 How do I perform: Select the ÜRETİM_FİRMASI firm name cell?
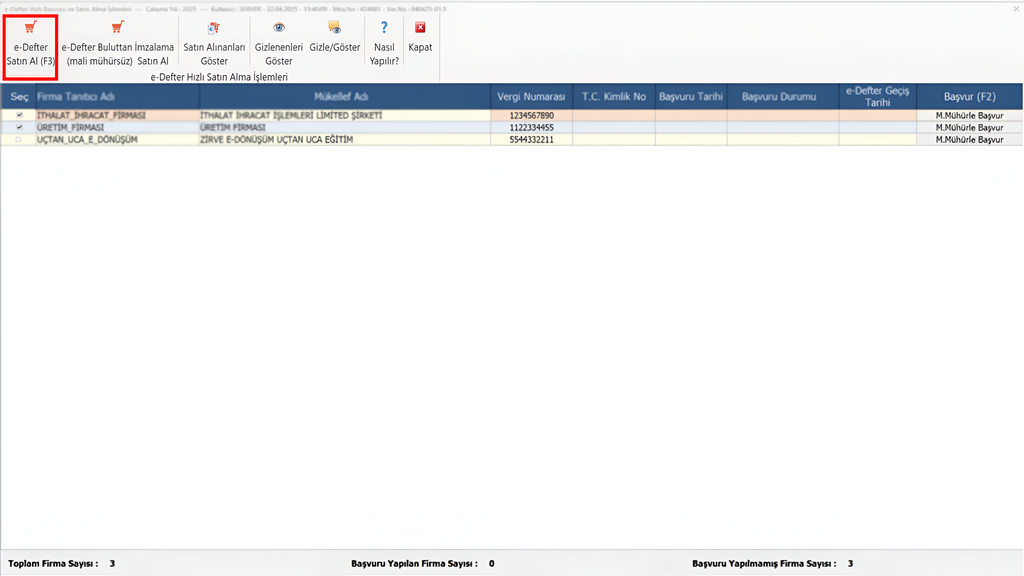(x=118, y=127)
